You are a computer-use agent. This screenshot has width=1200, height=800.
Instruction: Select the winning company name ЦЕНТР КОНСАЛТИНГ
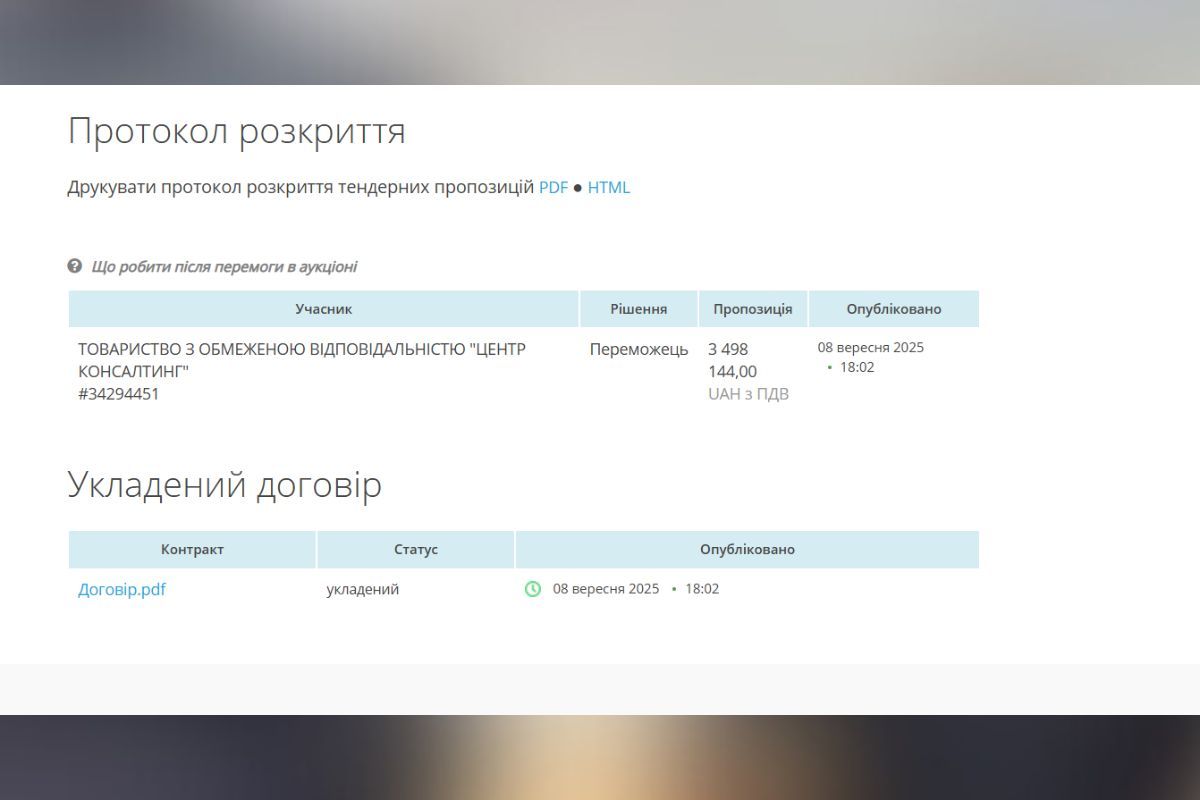click(300, 360)
